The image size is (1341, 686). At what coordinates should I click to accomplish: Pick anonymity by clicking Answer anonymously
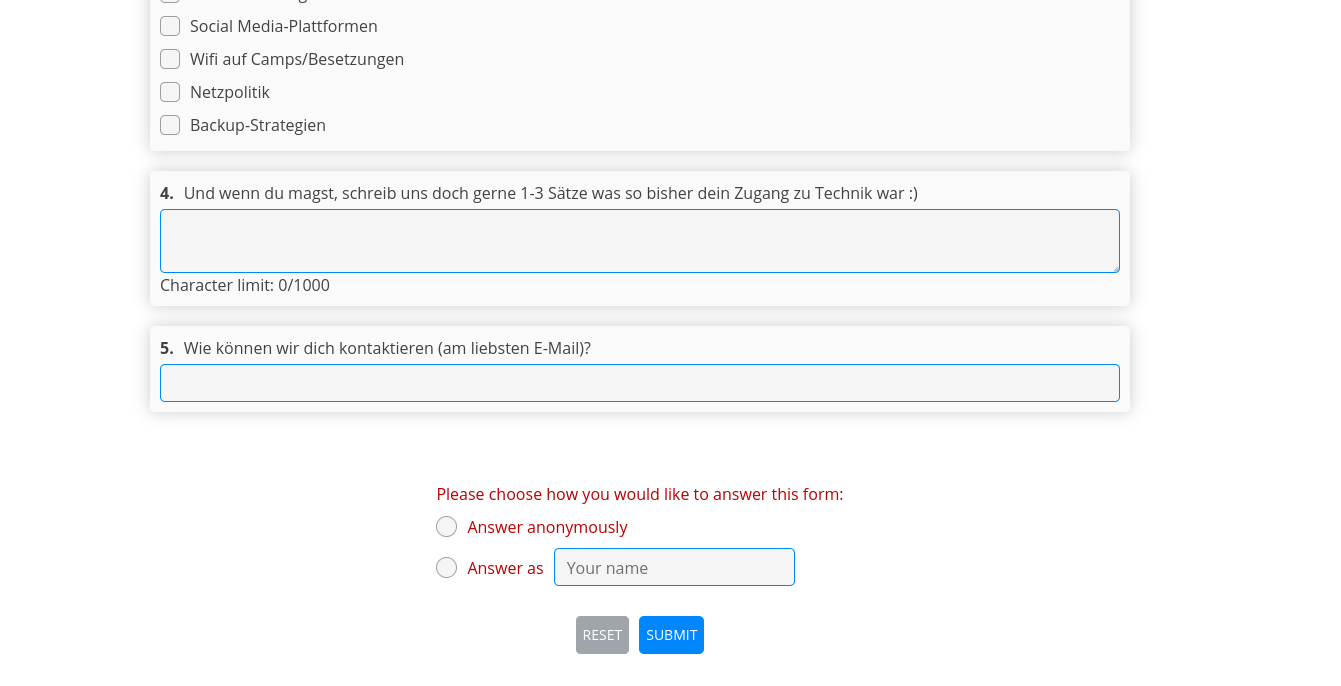pyautogui.click(x=446, y=526)
